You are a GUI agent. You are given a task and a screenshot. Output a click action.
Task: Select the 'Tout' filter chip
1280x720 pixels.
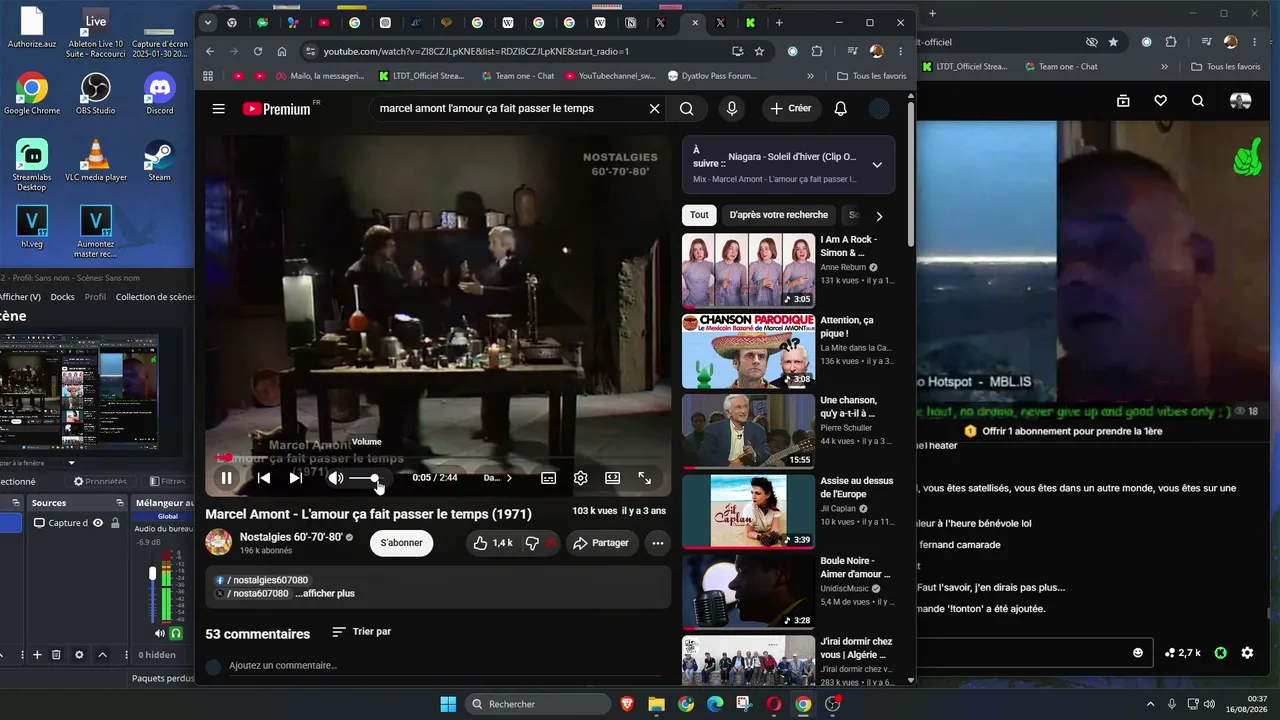(699, 215)
